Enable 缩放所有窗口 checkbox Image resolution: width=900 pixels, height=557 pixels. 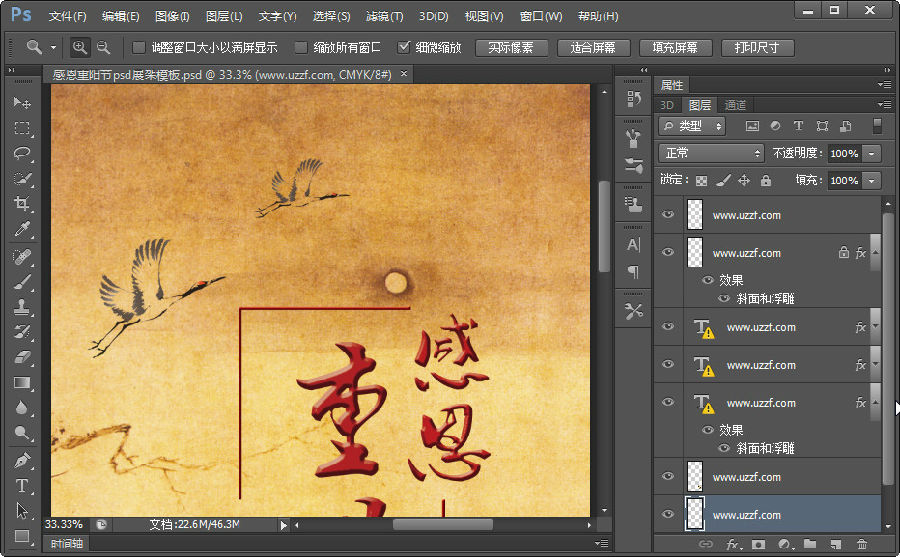[301, 47]
